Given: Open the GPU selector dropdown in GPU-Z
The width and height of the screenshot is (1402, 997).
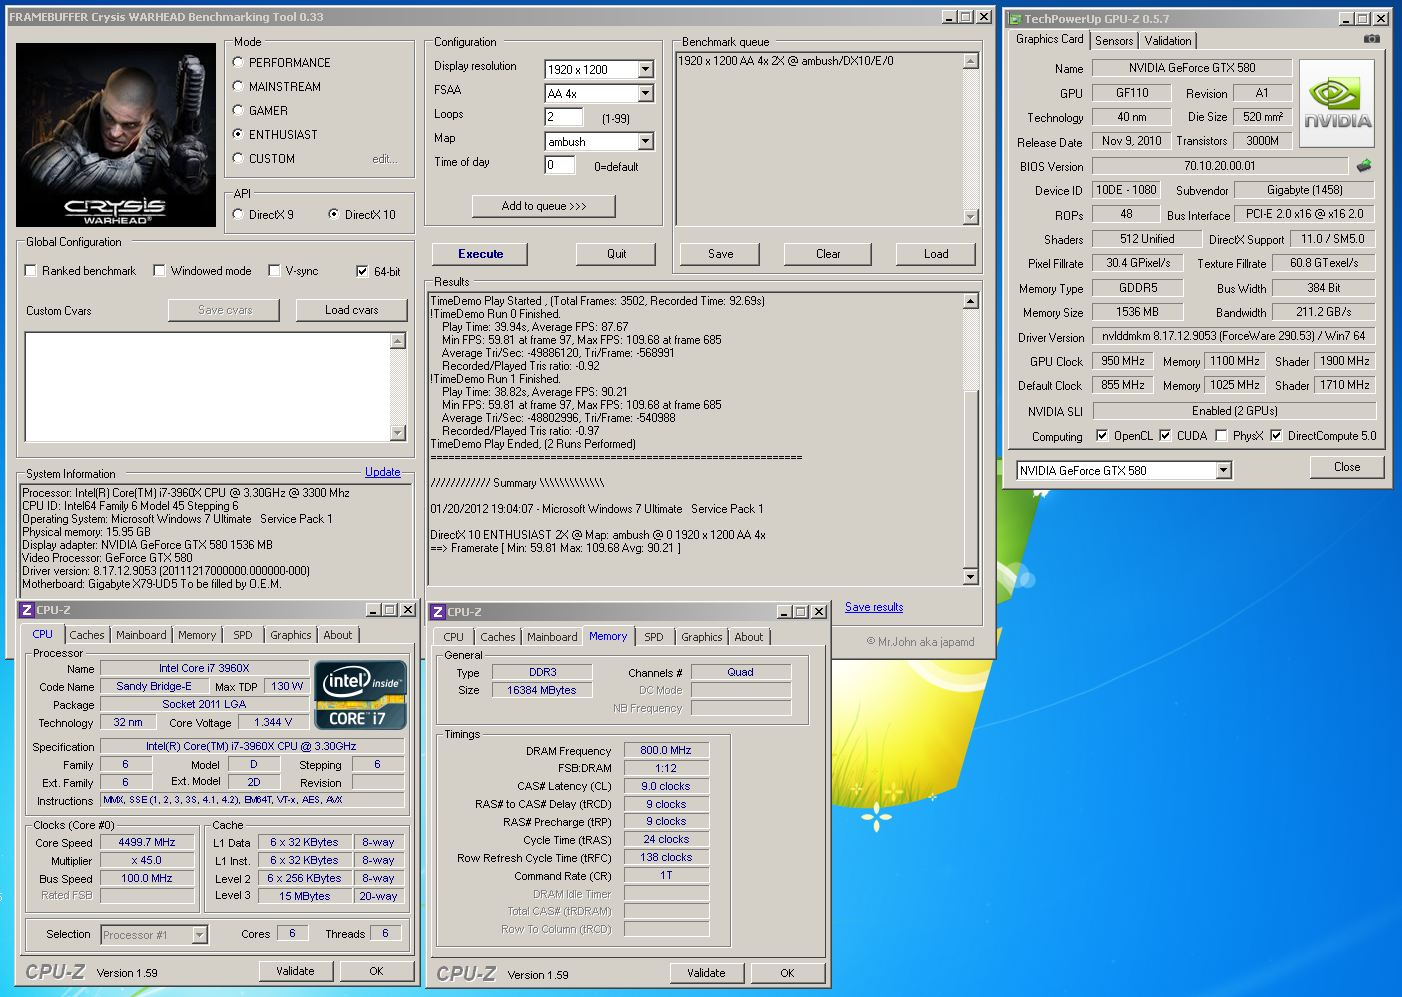Looking at the screenshot, I should click(1223, 471).
